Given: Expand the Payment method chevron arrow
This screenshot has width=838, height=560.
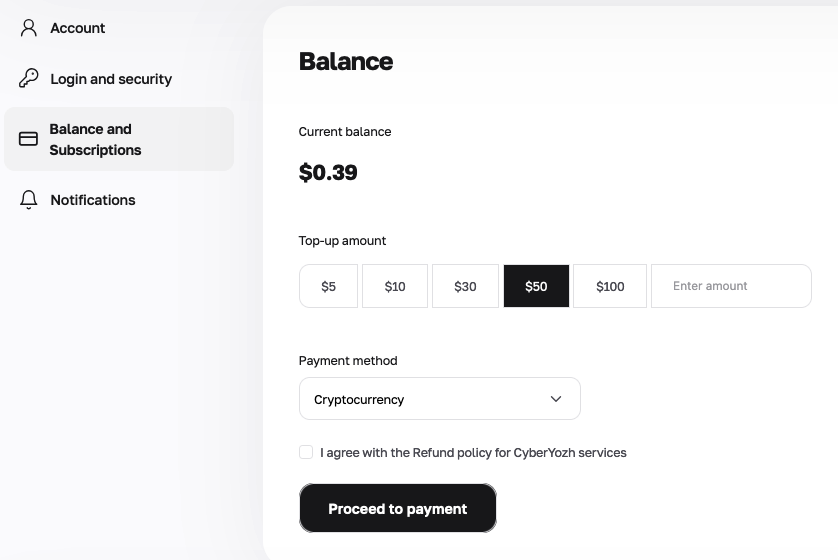Looking at the screenshot, I should (556, 399).
